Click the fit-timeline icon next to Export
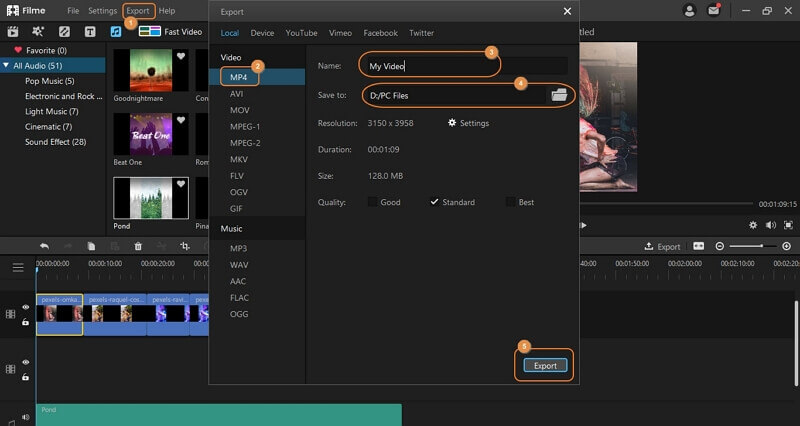The image size is (800, 426). (x=698, y=246)
